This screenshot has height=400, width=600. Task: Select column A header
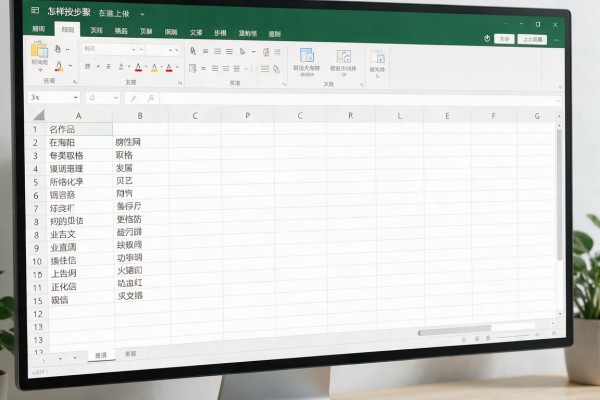pos(78,115)
